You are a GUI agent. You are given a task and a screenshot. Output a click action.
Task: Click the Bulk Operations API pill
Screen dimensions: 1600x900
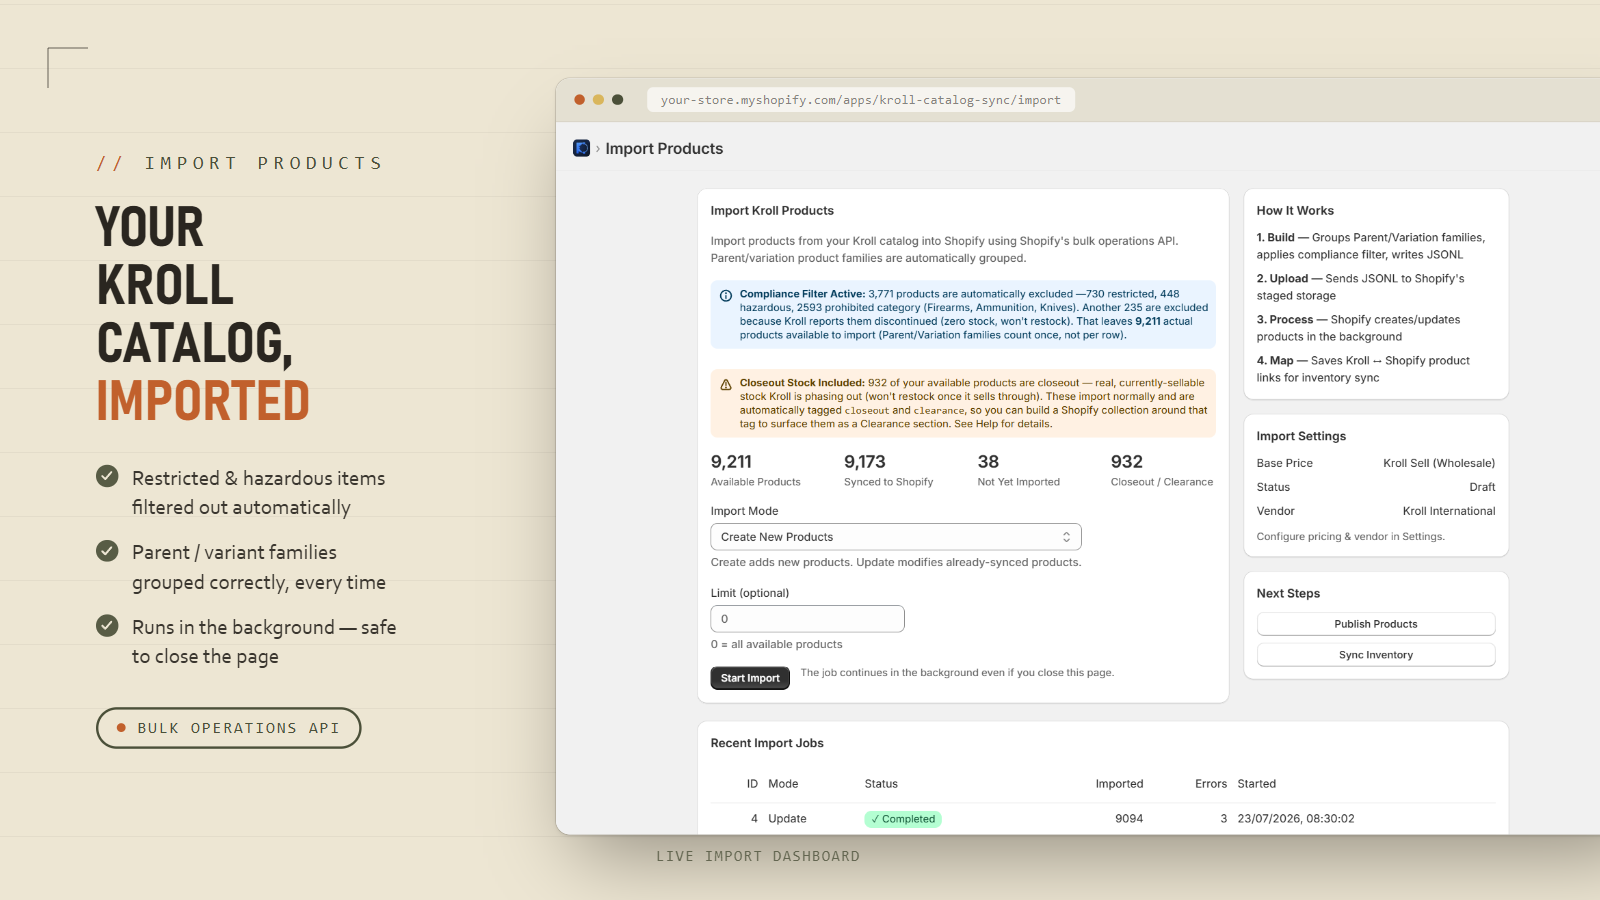point(228,728)
